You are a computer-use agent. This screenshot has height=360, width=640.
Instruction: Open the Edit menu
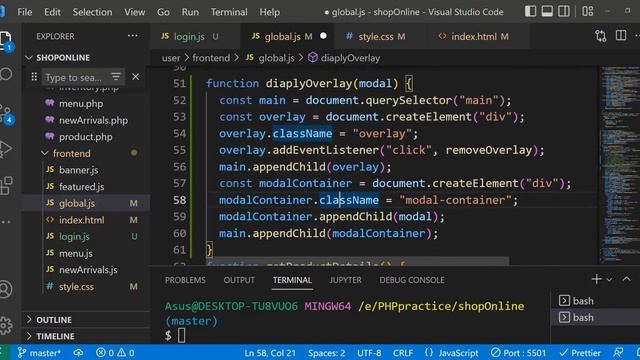pyautogui.click(x=52, y=12)
